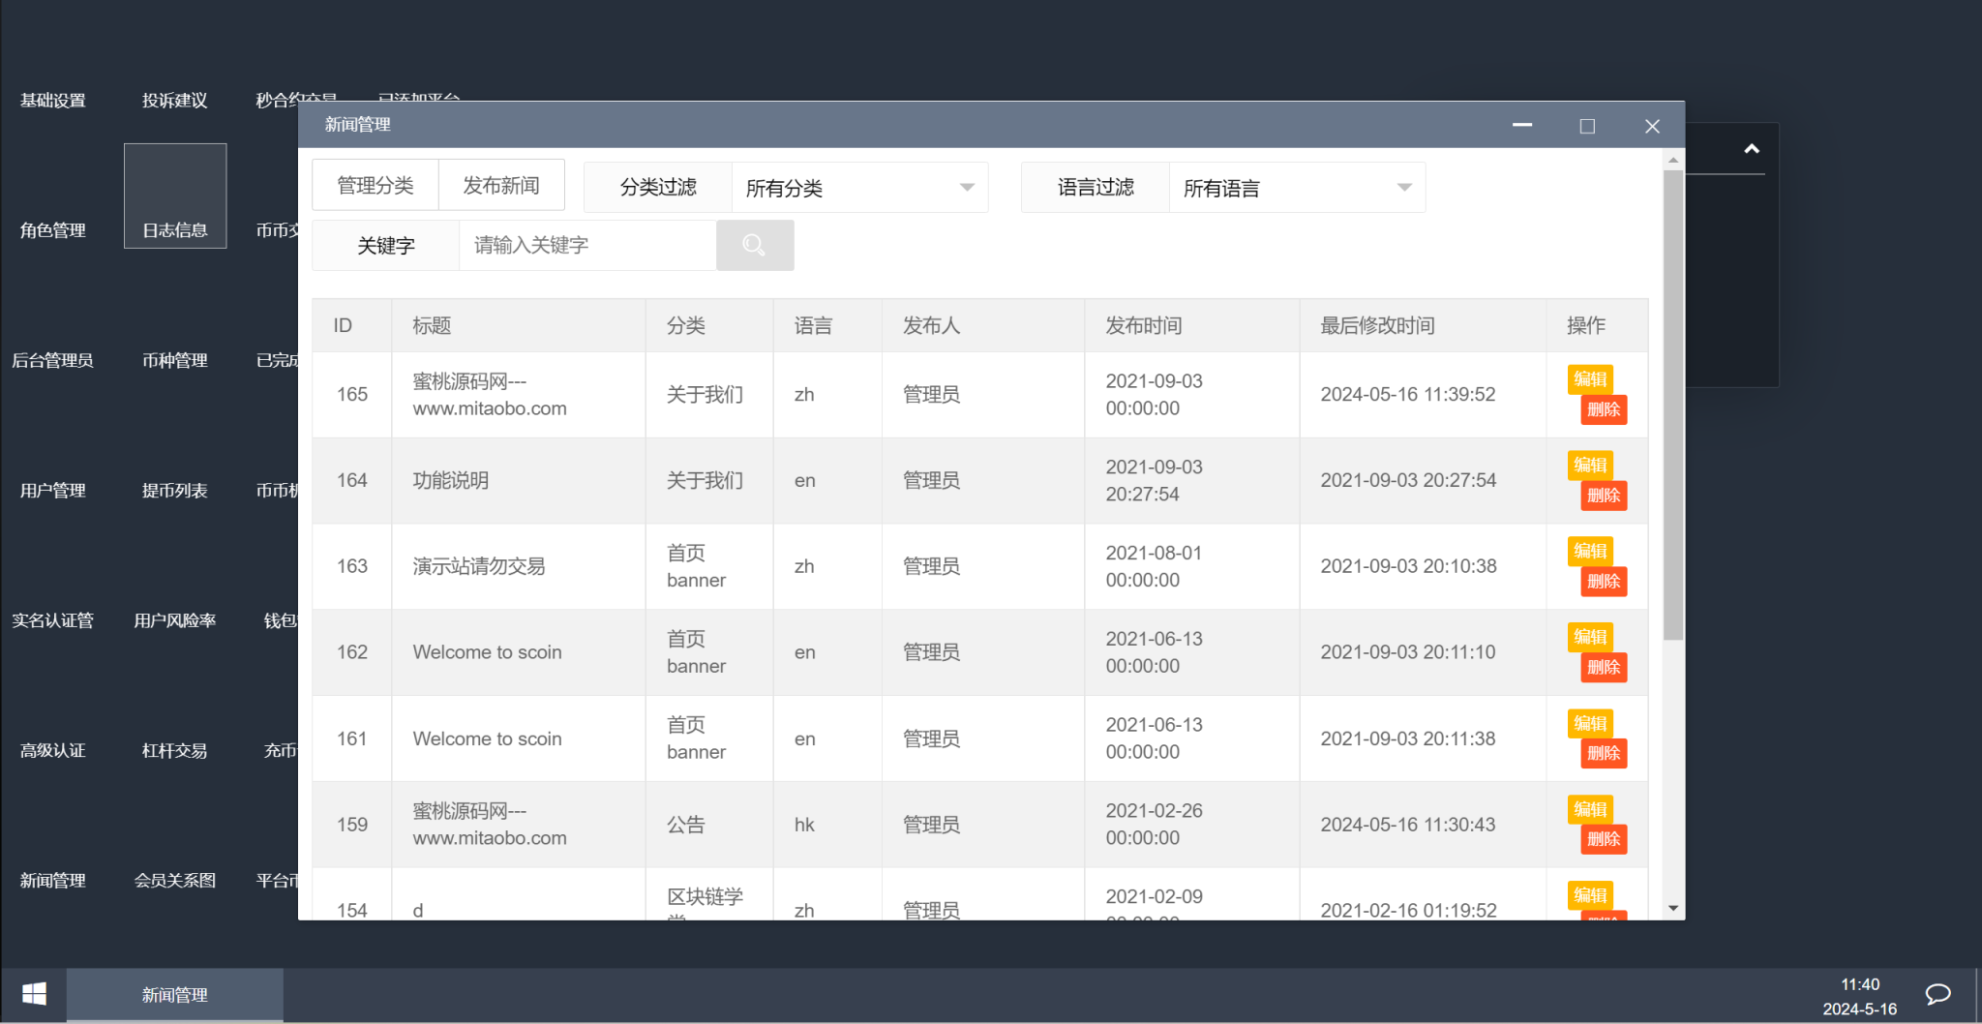The height and width of the screenshot is (1024, 1982).
Task: Open the 会员关系图 desktop icon
Action: [x=175, y=880]
